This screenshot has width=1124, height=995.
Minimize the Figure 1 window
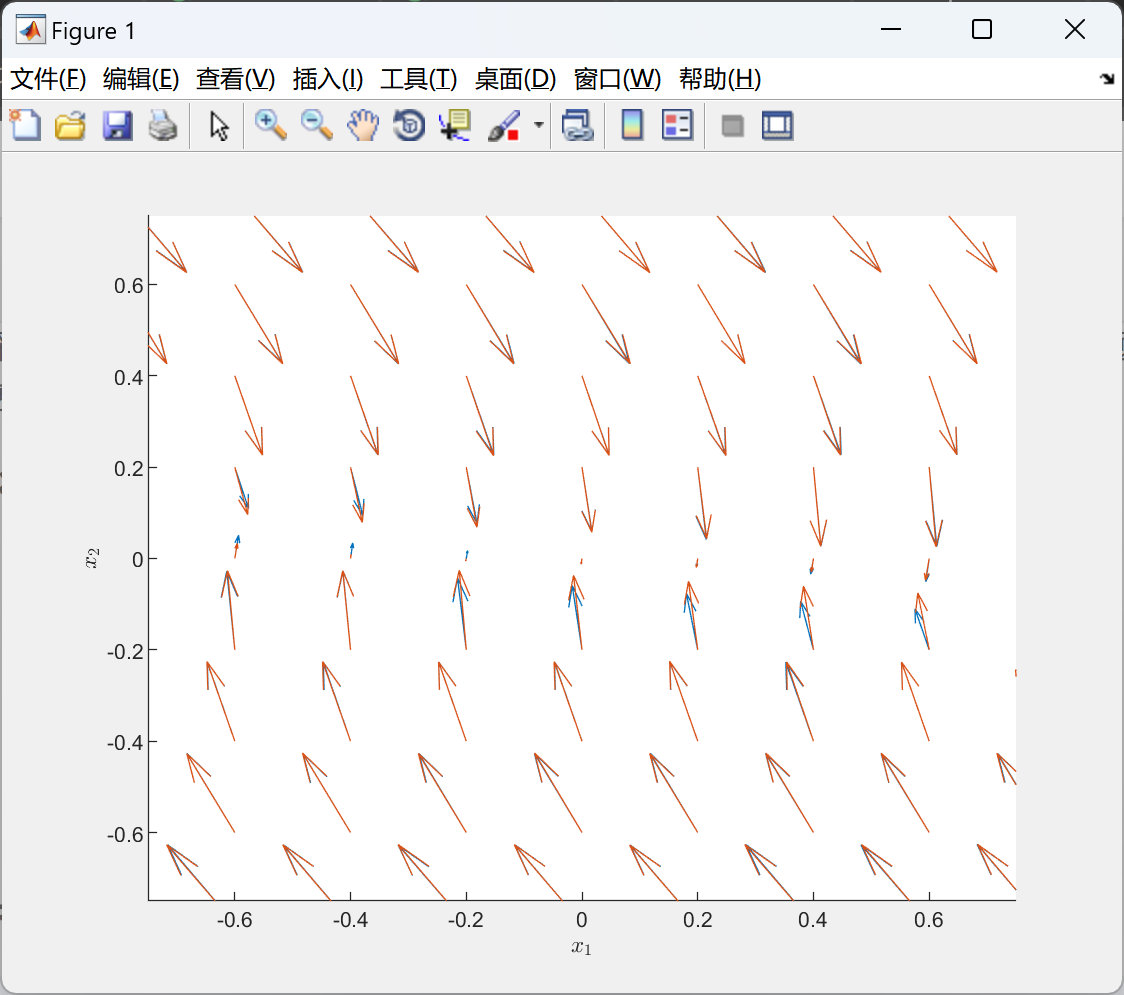[x=891, y=29]
